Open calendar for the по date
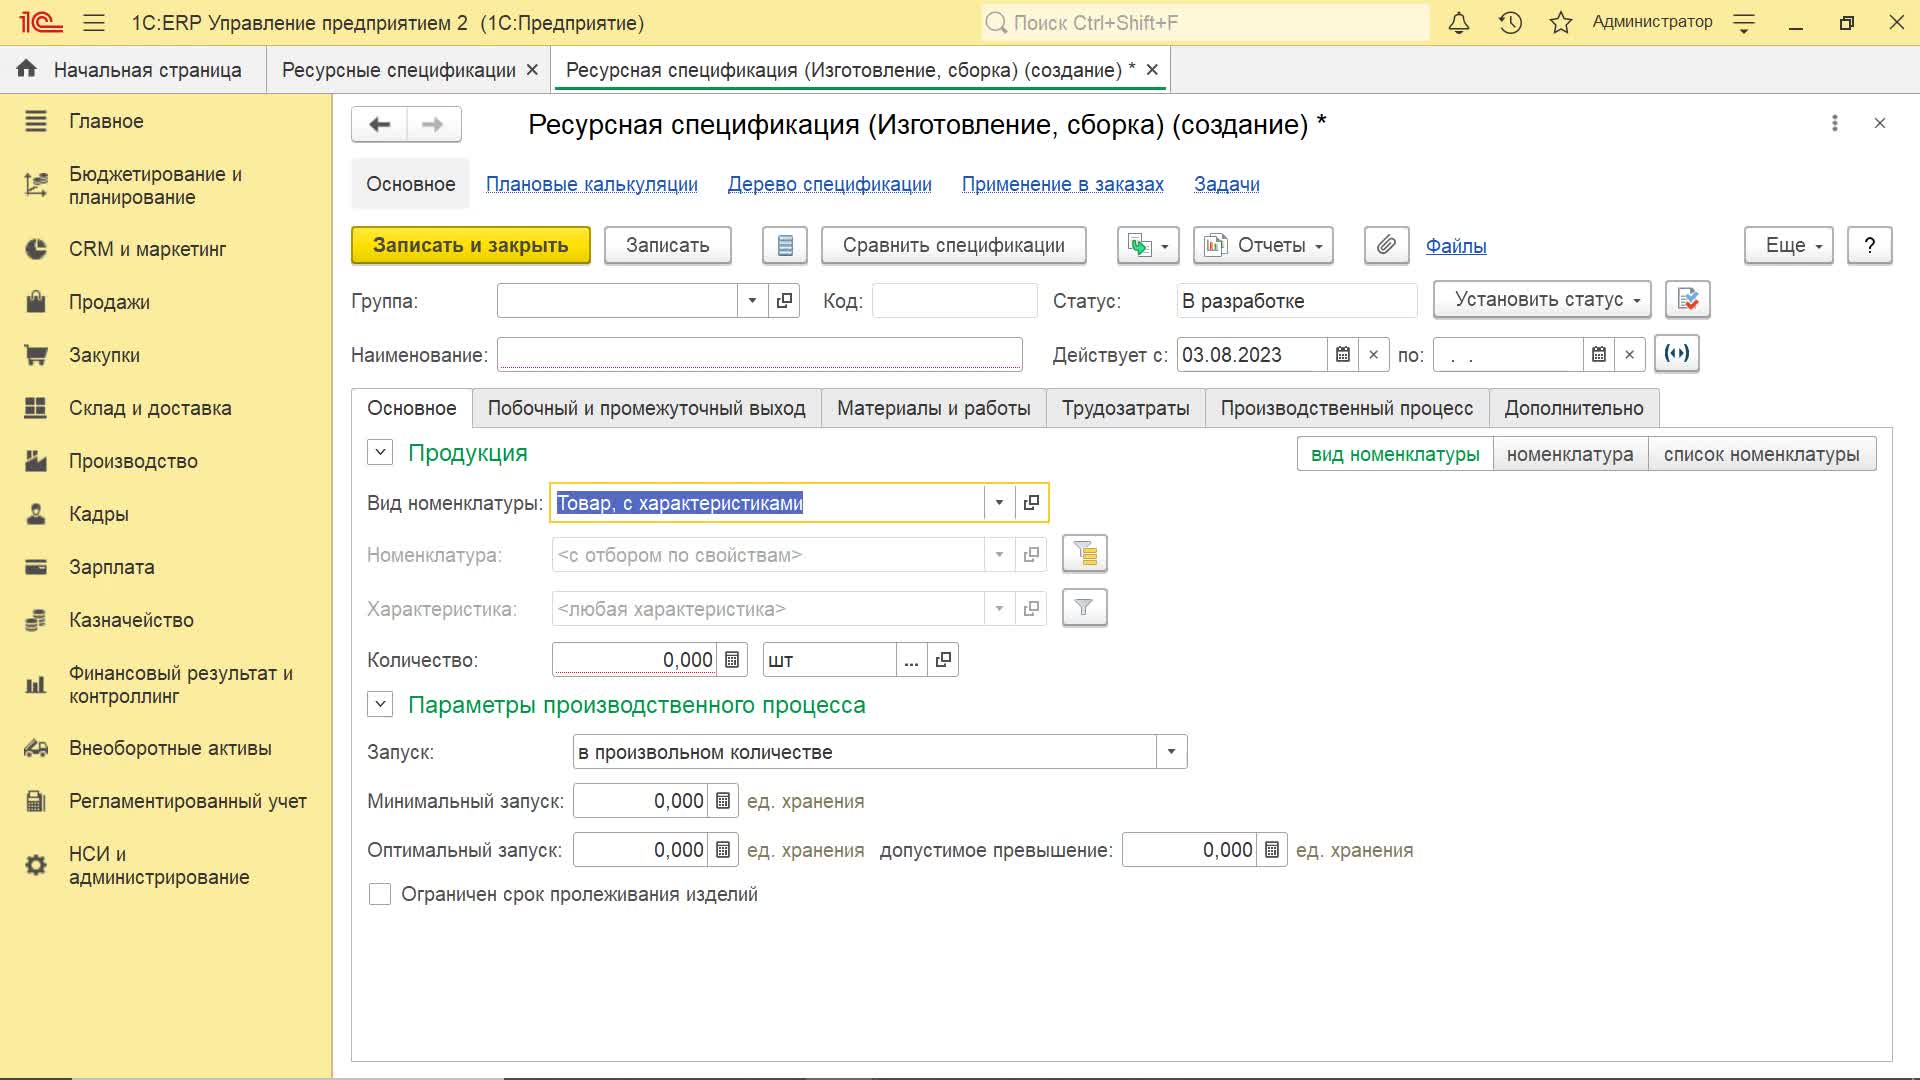1920x1080 pixels. click(1599, 355)
